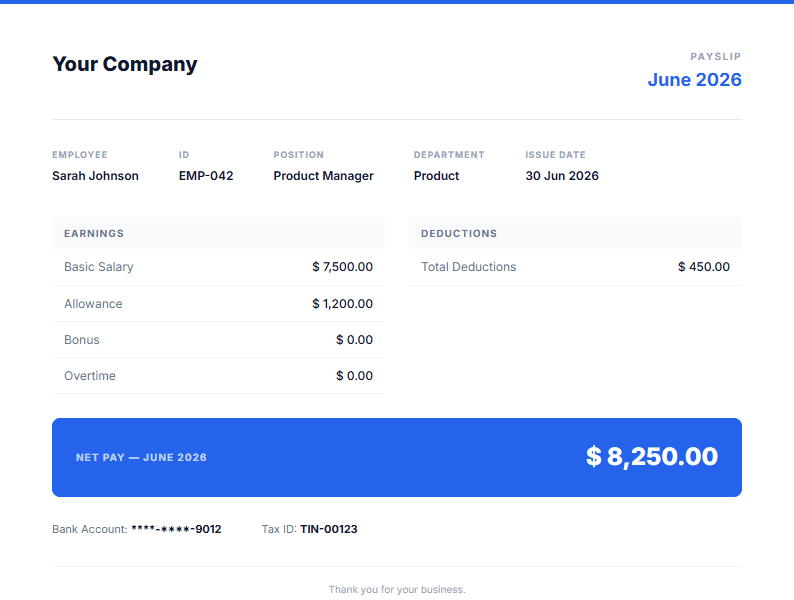Click the "Your Company" heading
This screenshot has height=600, width=794.
point(125,64)
